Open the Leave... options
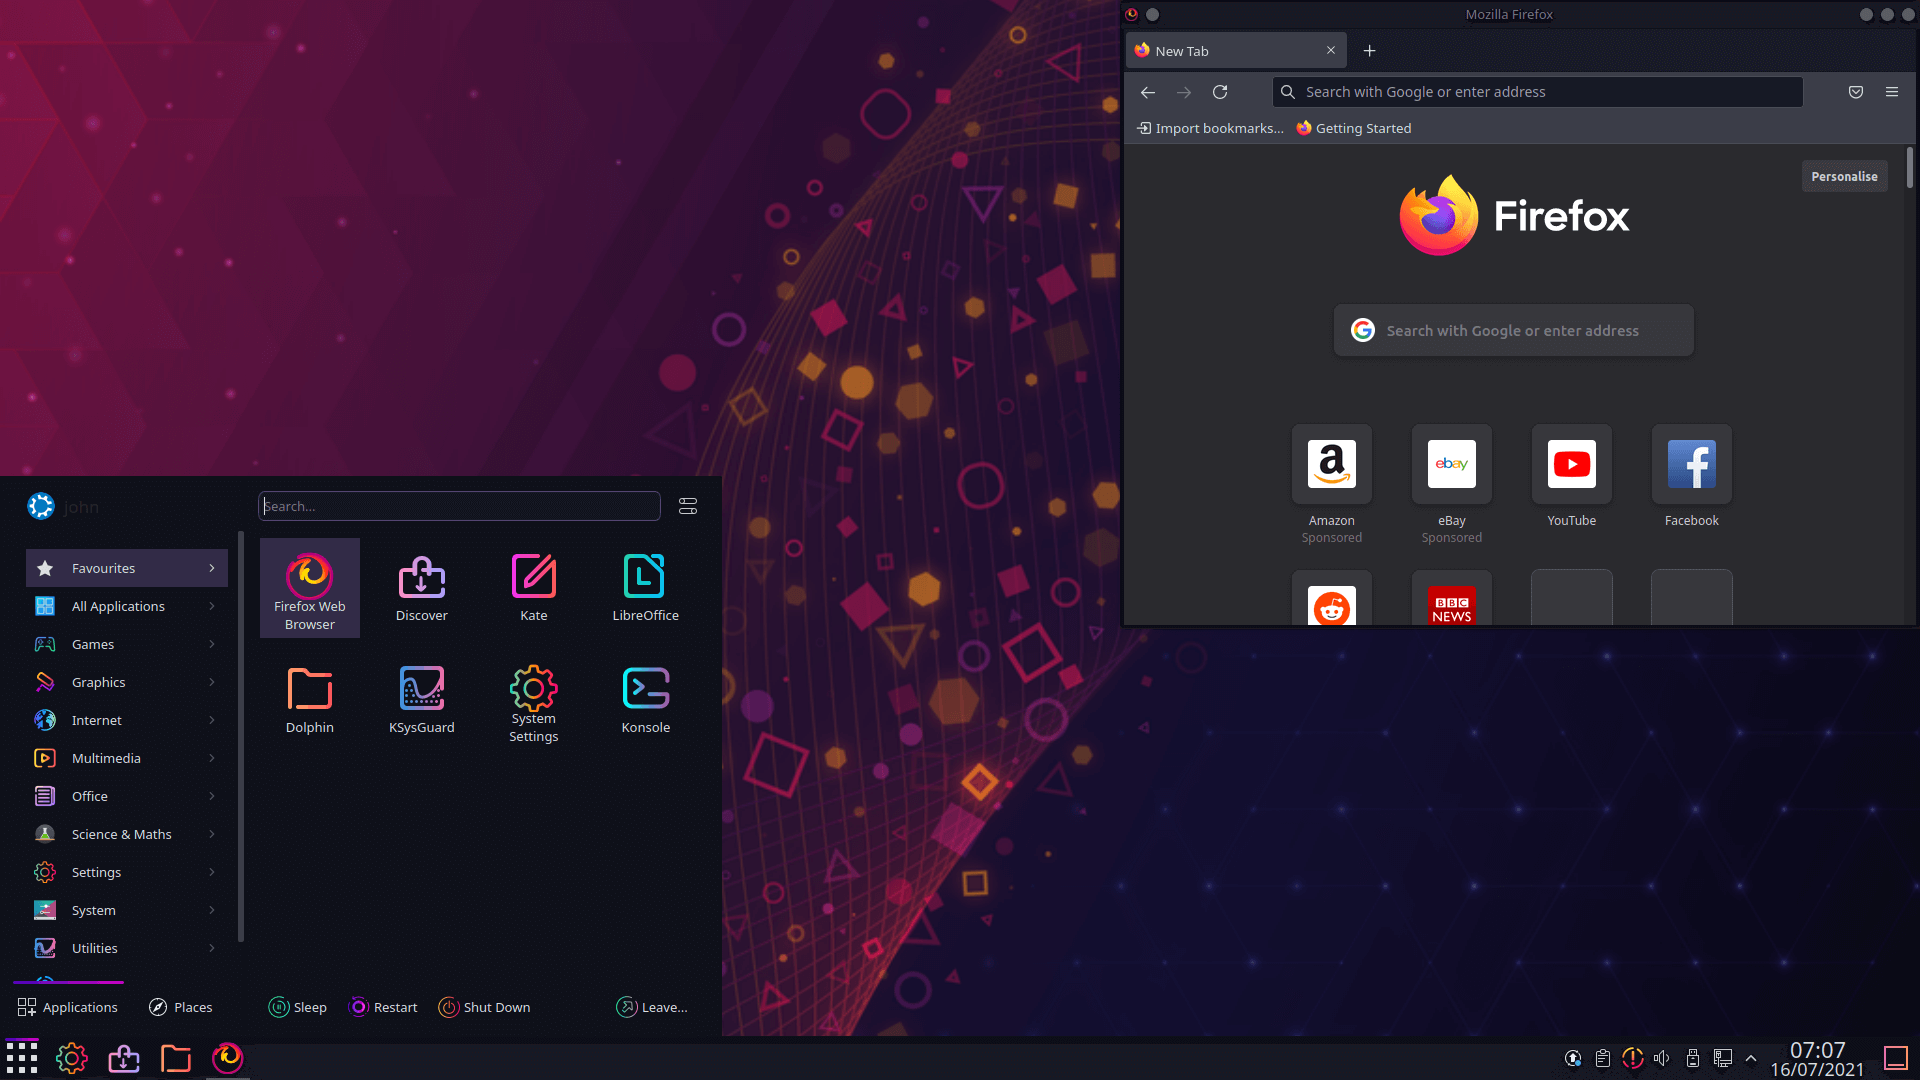The width and height of the screenshot is (1920, 1080). pyautogui.click(x=652, y=1007)
